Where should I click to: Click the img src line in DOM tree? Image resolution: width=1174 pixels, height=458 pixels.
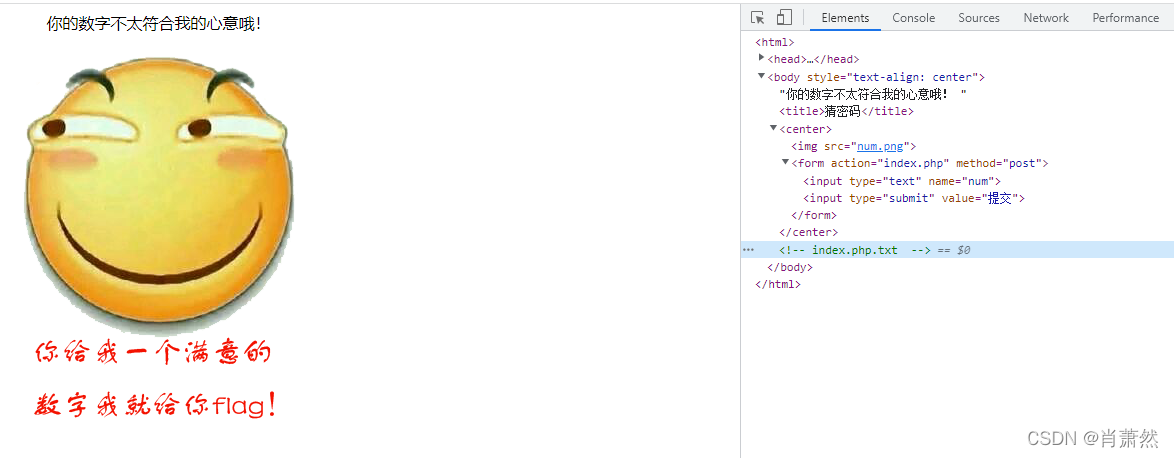pos(854,146)
